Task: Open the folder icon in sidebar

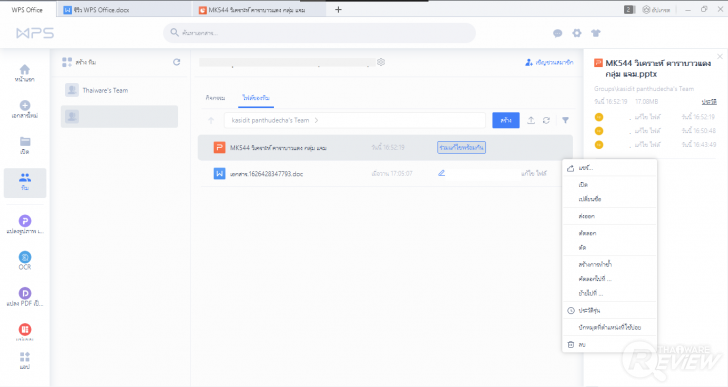Action: (x=25, y=142)
